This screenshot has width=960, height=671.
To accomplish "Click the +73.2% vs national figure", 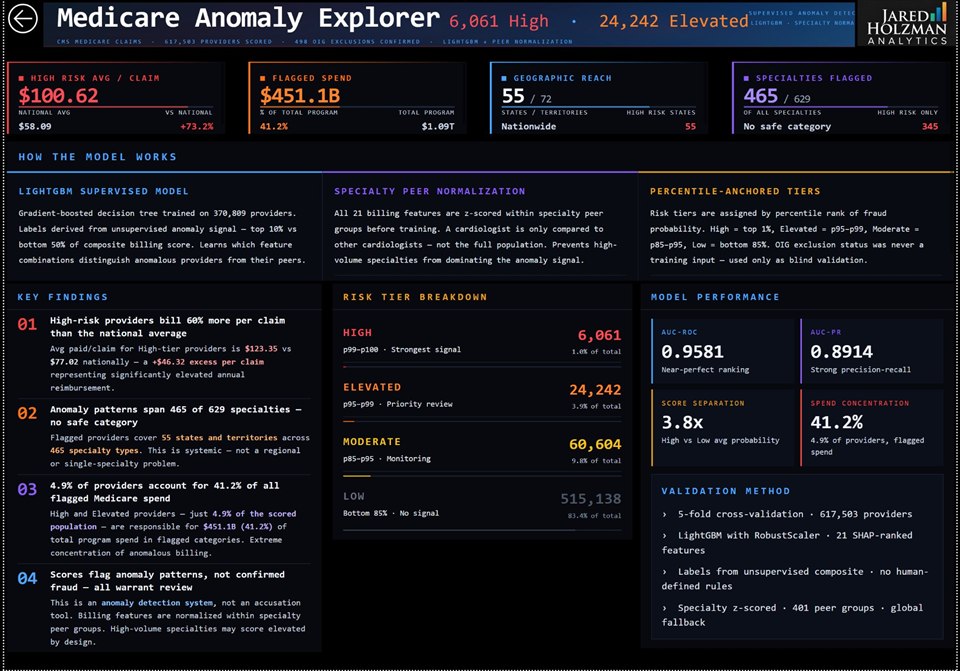I will [x=197, y=127].
